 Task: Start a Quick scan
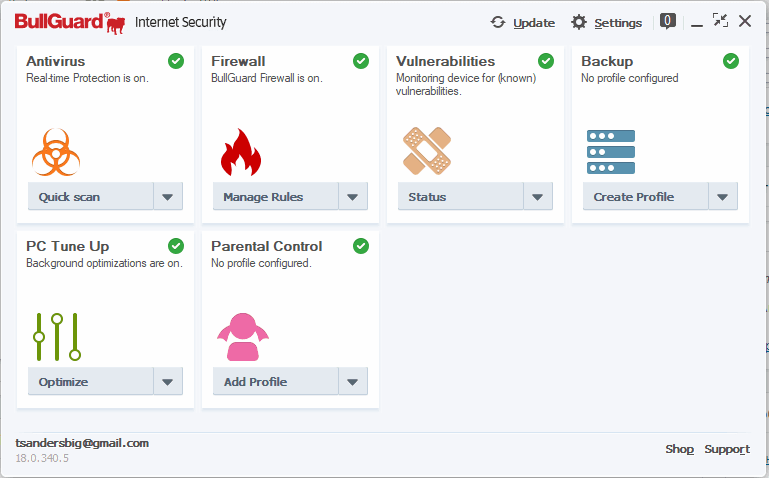click(x=91, y=196)
